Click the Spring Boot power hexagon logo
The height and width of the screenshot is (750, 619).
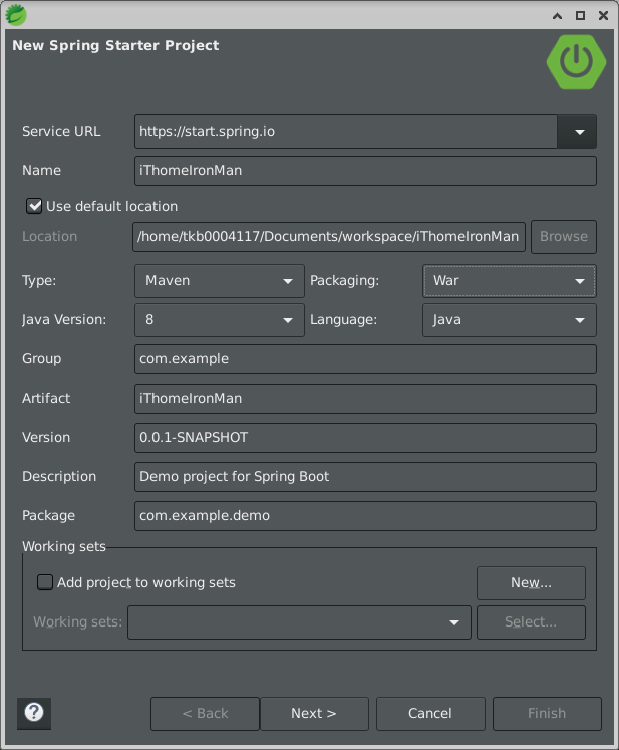(576, 62)
